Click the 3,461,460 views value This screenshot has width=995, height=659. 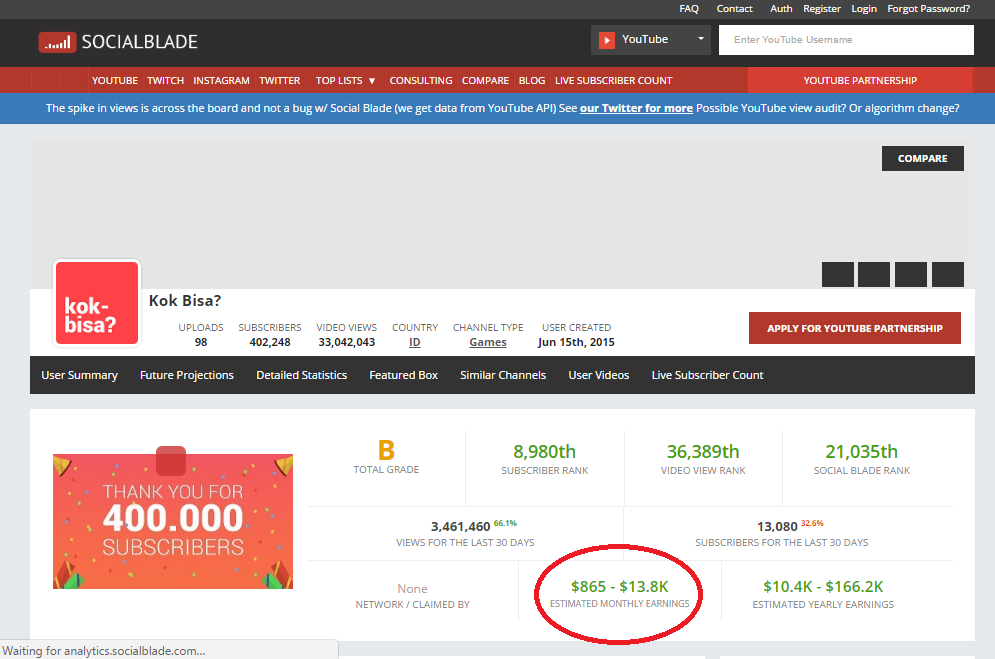tap(460, 526)
